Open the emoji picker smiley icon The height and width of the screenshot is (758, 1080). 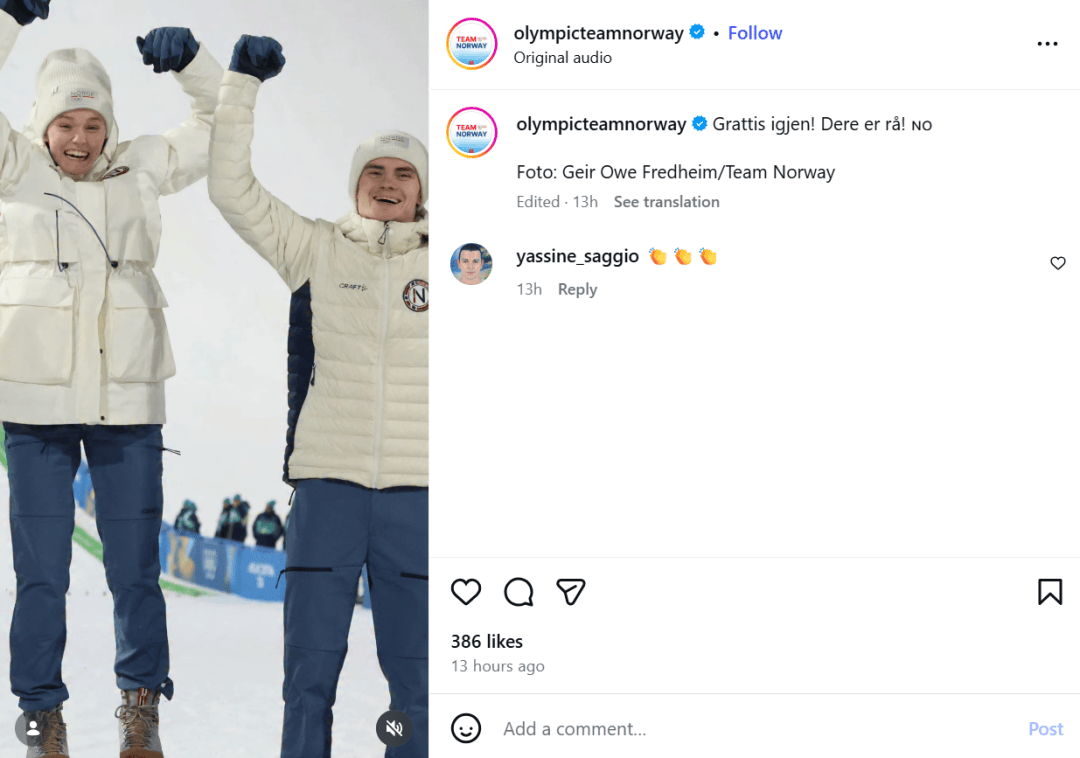click(466, 728)
